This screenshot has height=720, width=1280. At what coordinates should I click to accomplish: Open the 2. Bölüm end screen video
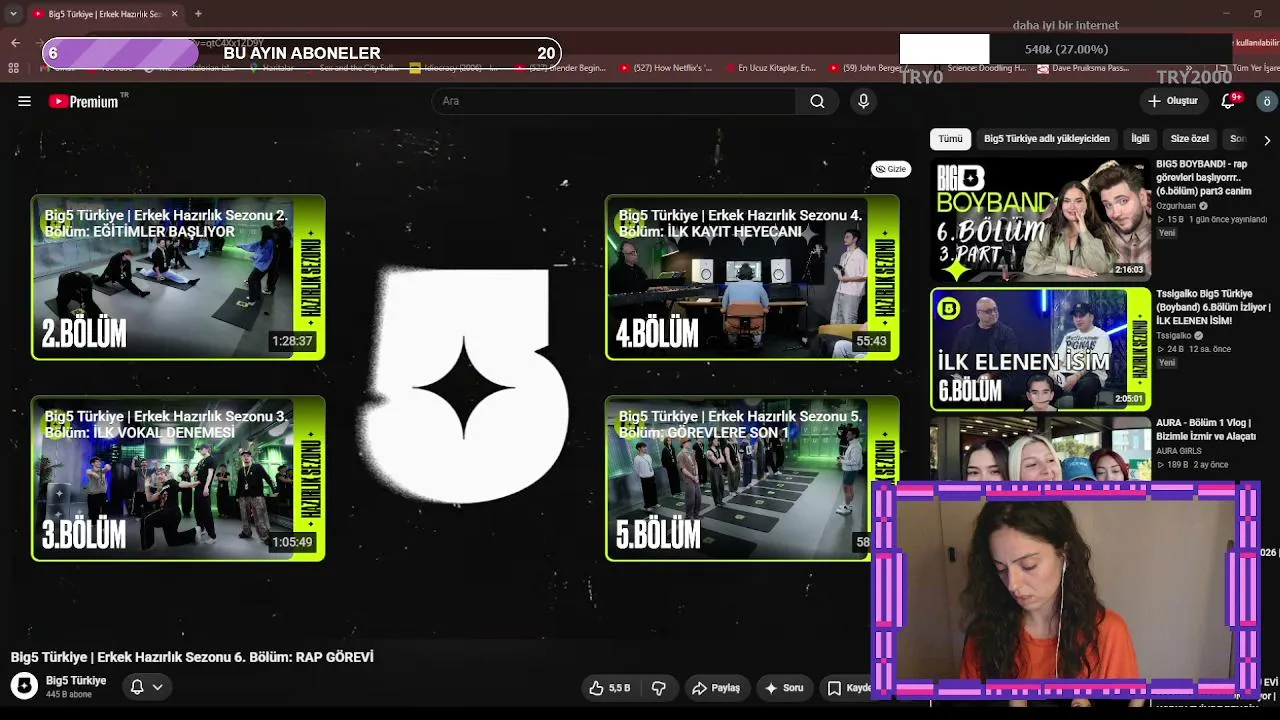coord(178,277)
